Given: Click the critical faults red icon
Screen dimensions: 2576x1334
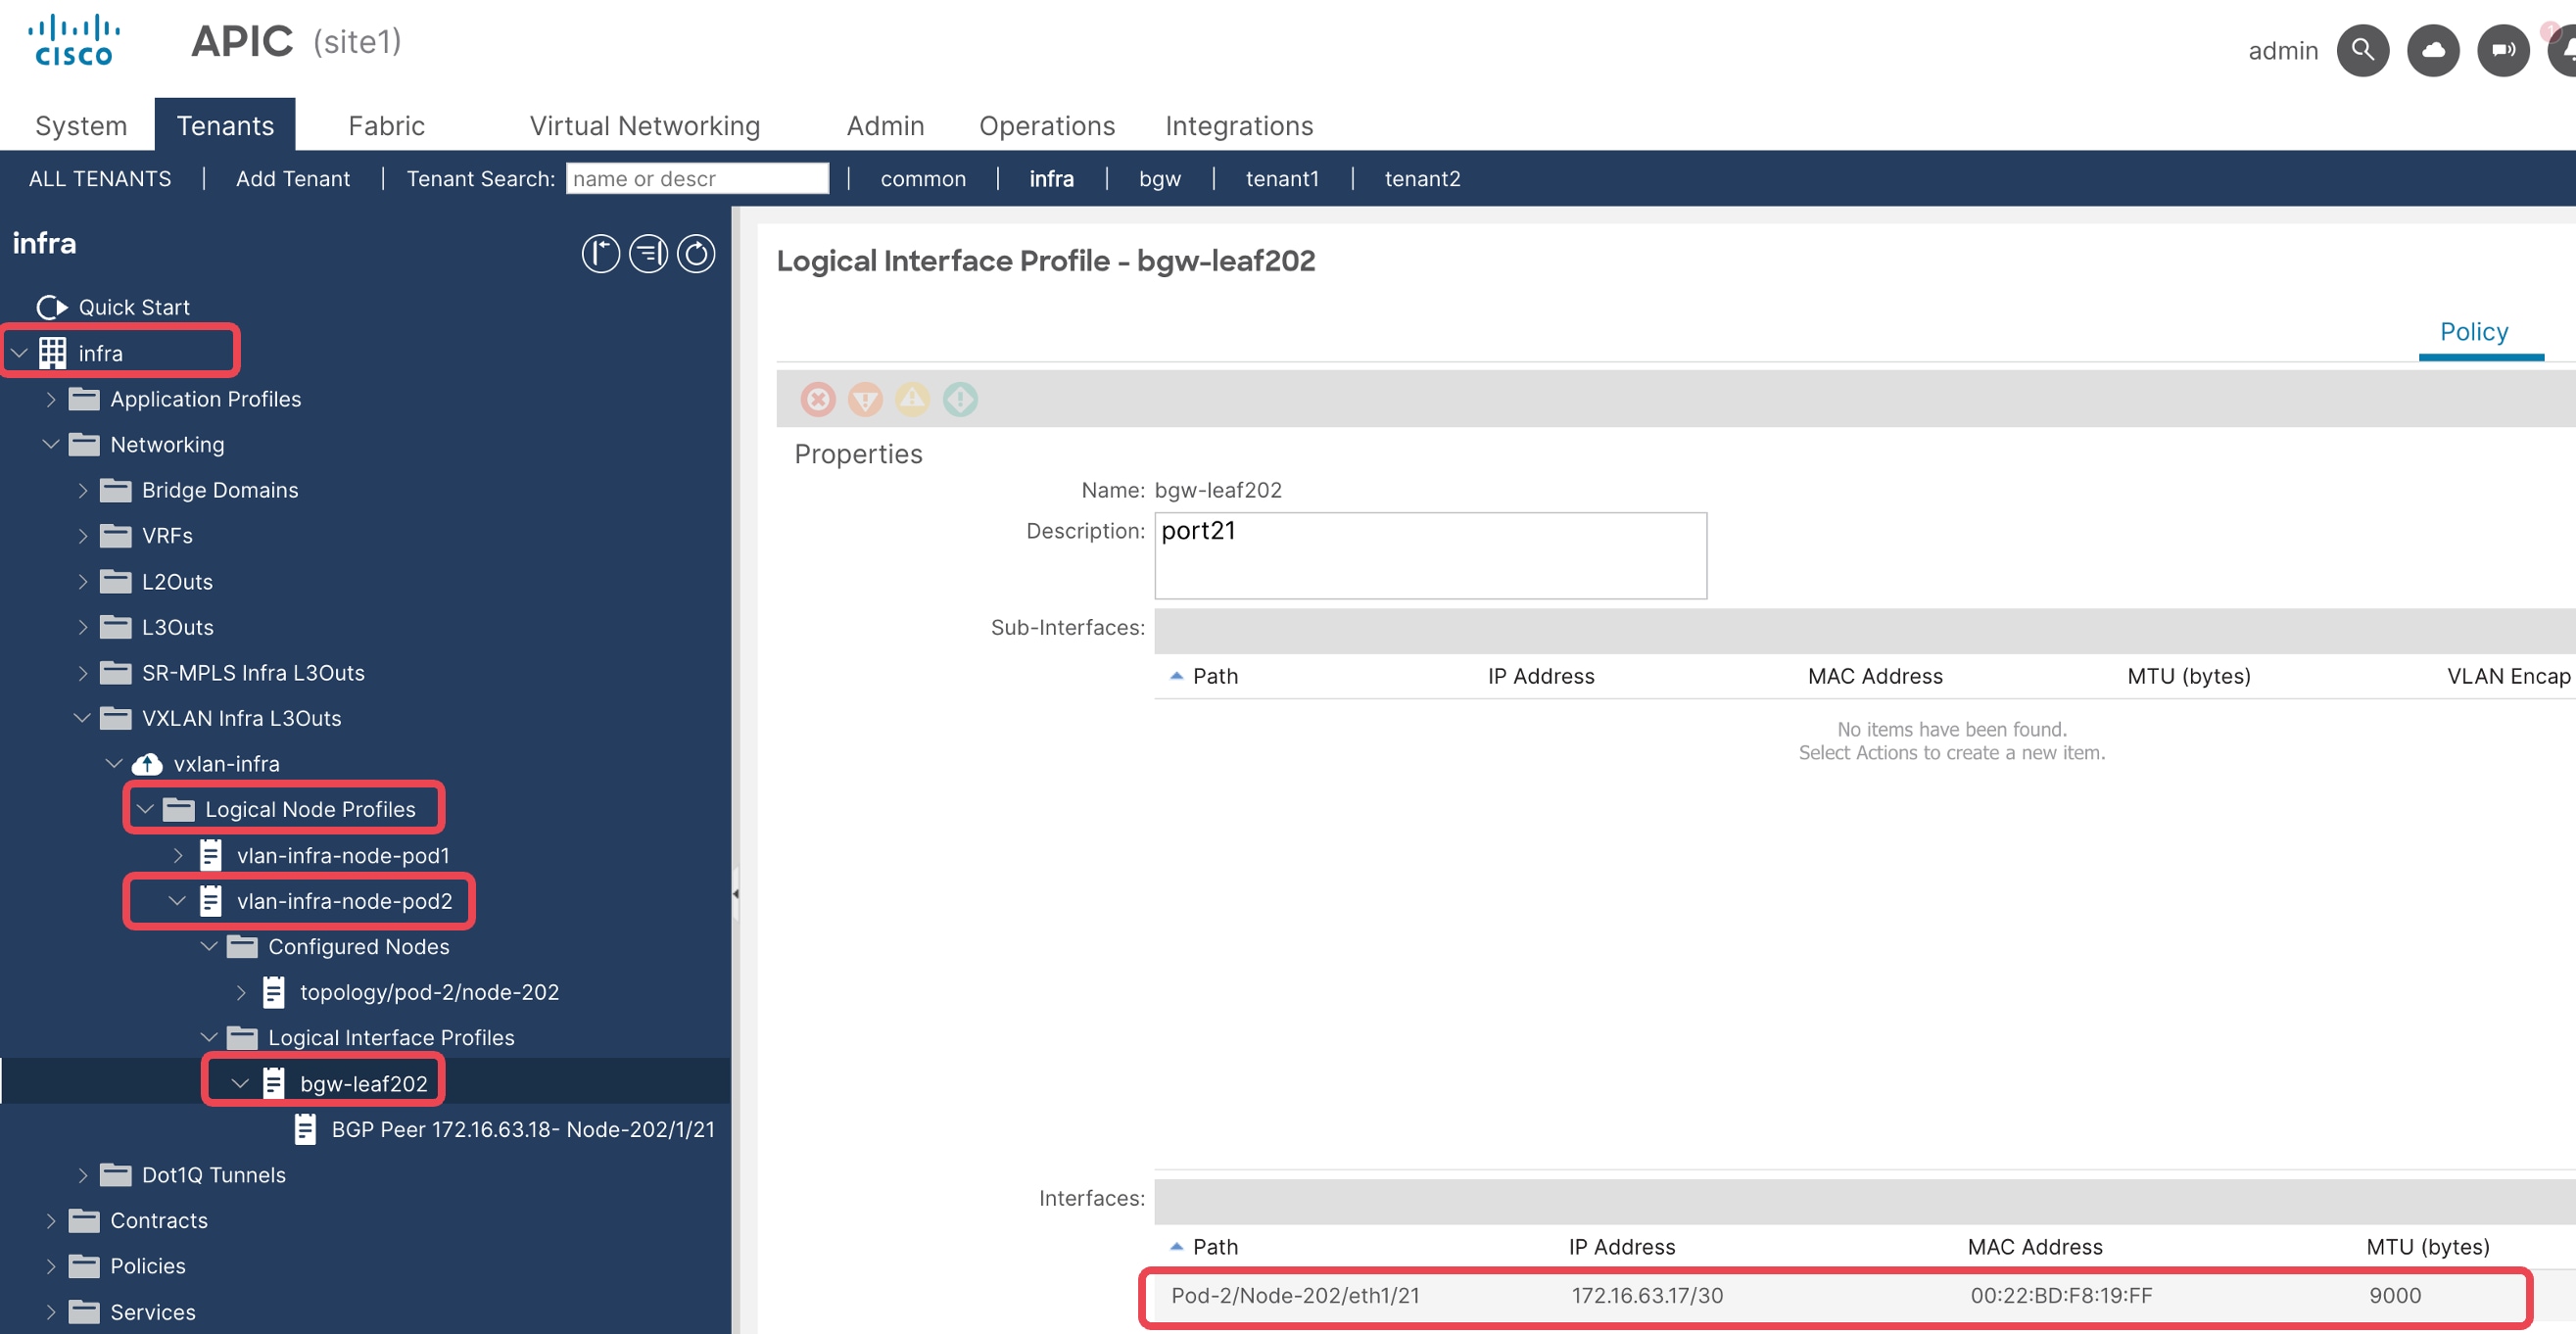Looking at the screenshot, I should (818, 399).
